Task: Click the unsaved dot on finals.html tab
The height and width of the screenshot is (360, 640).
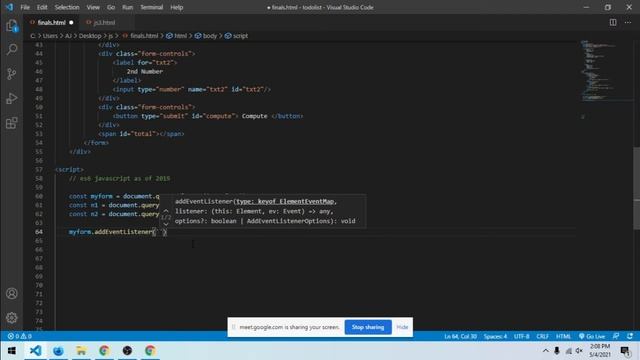Action: coord(71,22)
